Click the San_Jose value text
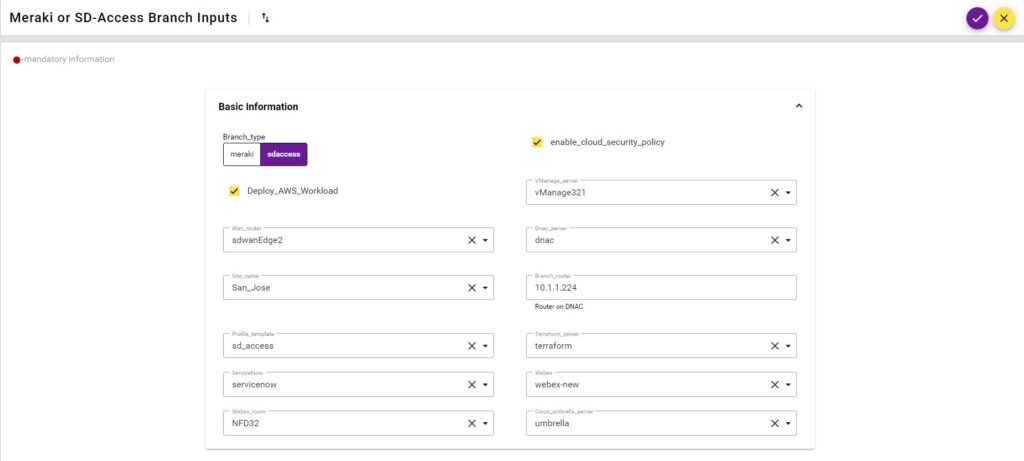The width and height of the screenshot is (1024, 461). (x=251, y=288)
